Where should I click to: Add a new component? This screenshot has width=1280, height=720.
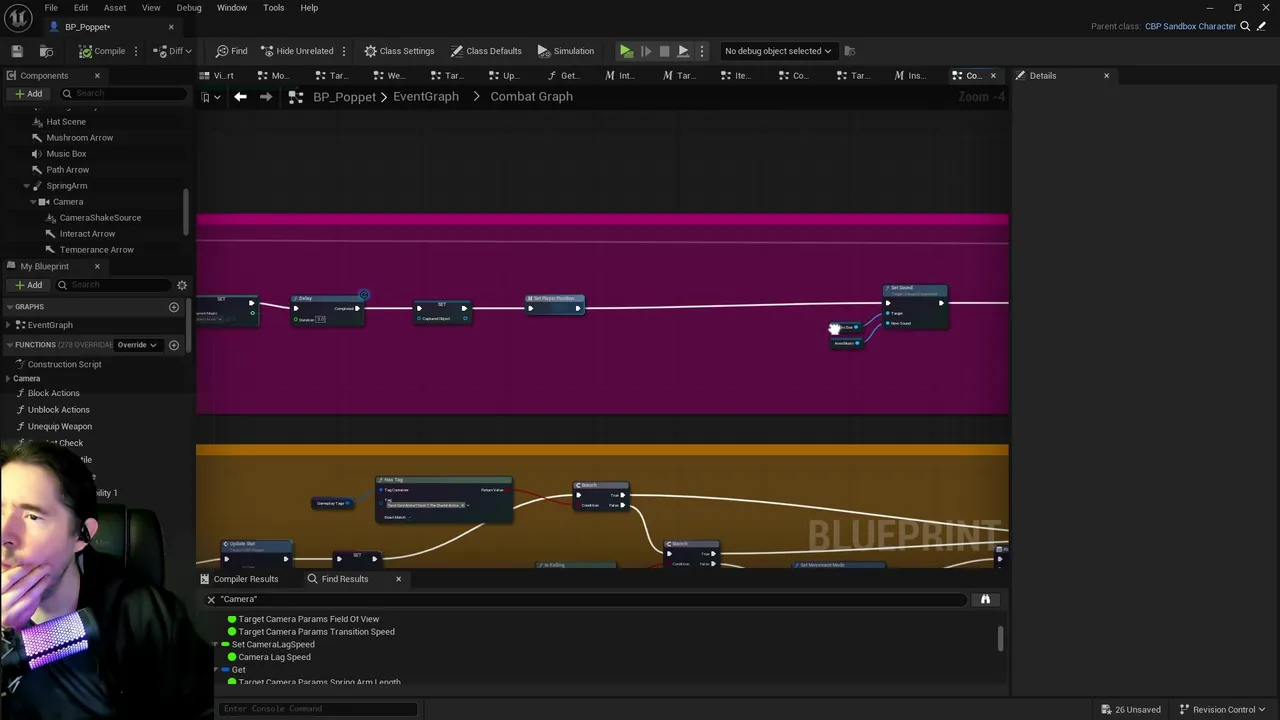pos(28,94)
